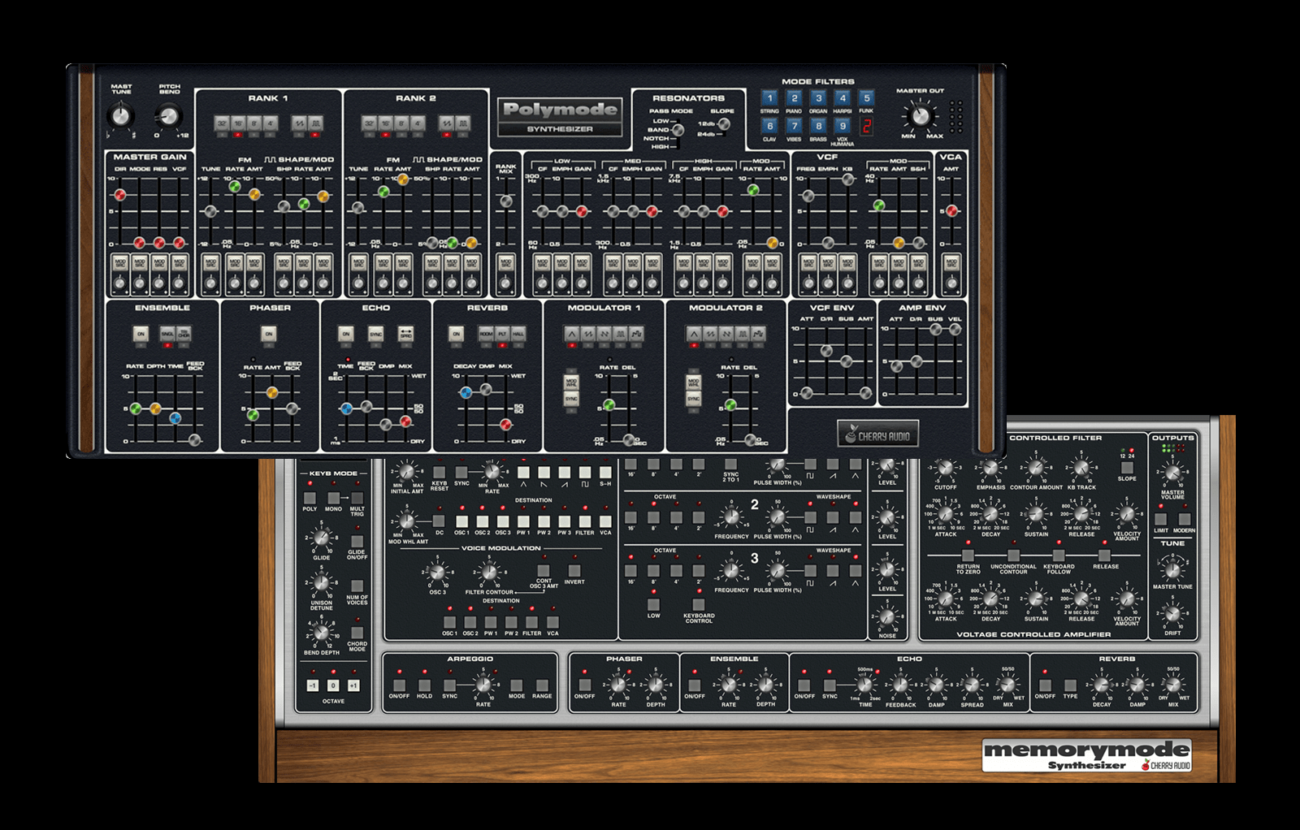Toggle Rank 1 32' footage button
This screenshot has width=1300, height=830.
222,122
